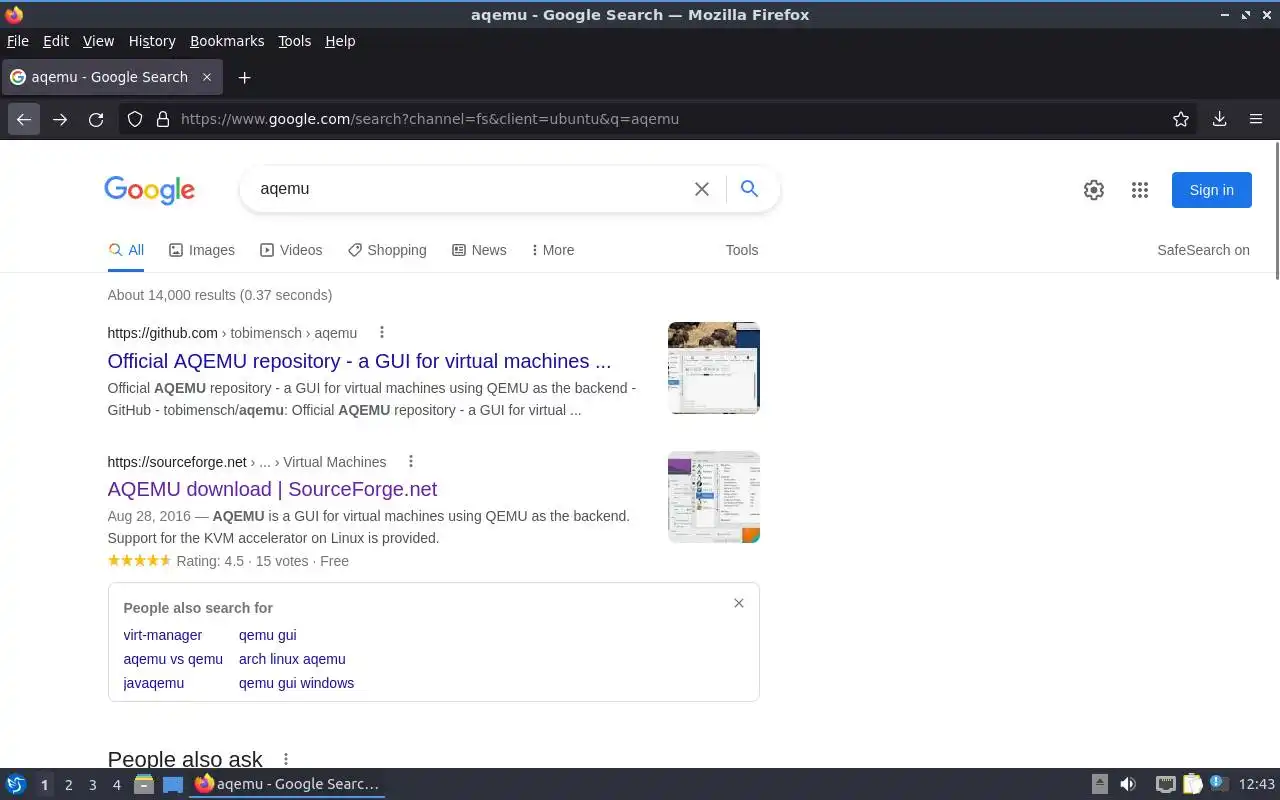This screenshot has height=800, width=1280.
Task: Show site security padlock info
Action: point(163,119)
